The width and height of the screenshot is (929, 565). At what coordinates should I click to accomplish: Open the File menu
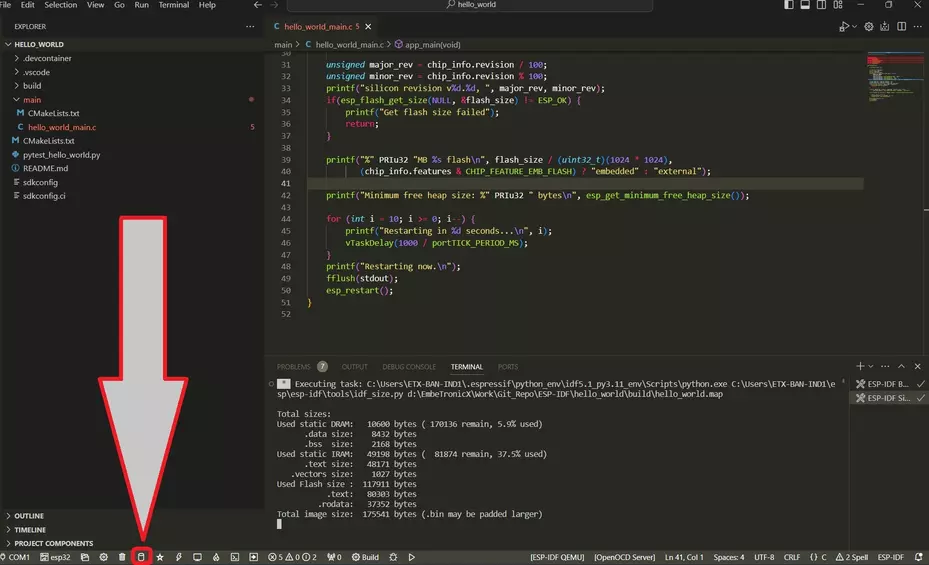(x=6, y=5)
